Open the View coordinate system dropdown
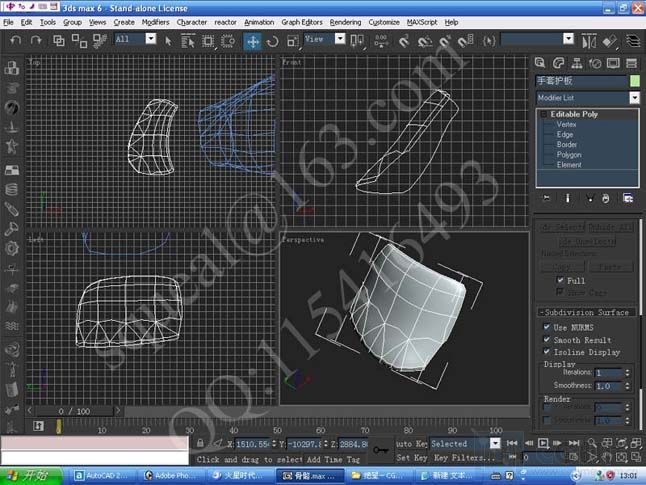 pyautogui.click(x=340, y=39)
